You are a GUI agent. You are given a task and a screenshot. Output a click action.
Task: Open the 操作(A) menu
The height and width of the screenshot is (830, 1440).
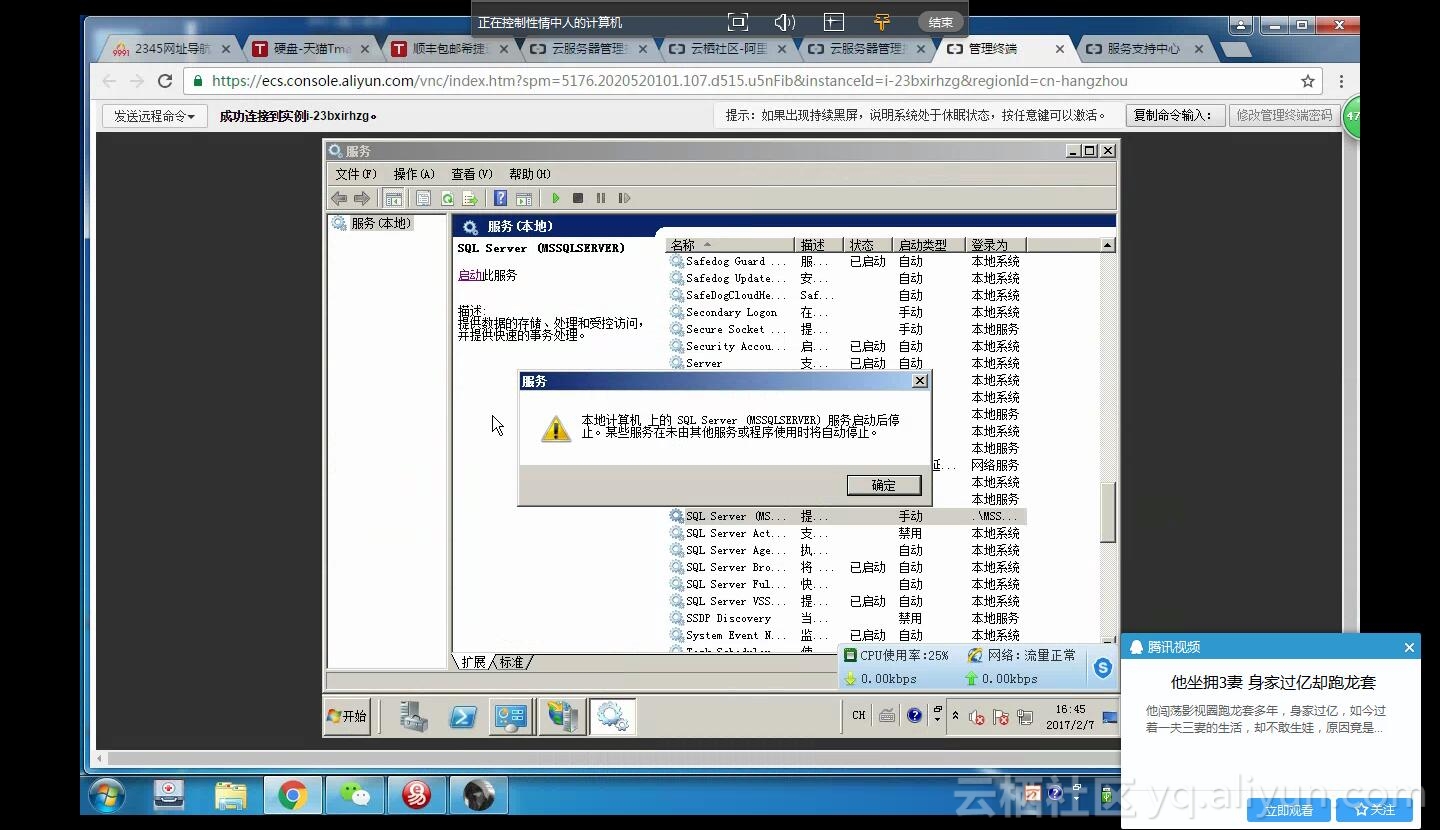pyautogui.click(x=413, y=174)
